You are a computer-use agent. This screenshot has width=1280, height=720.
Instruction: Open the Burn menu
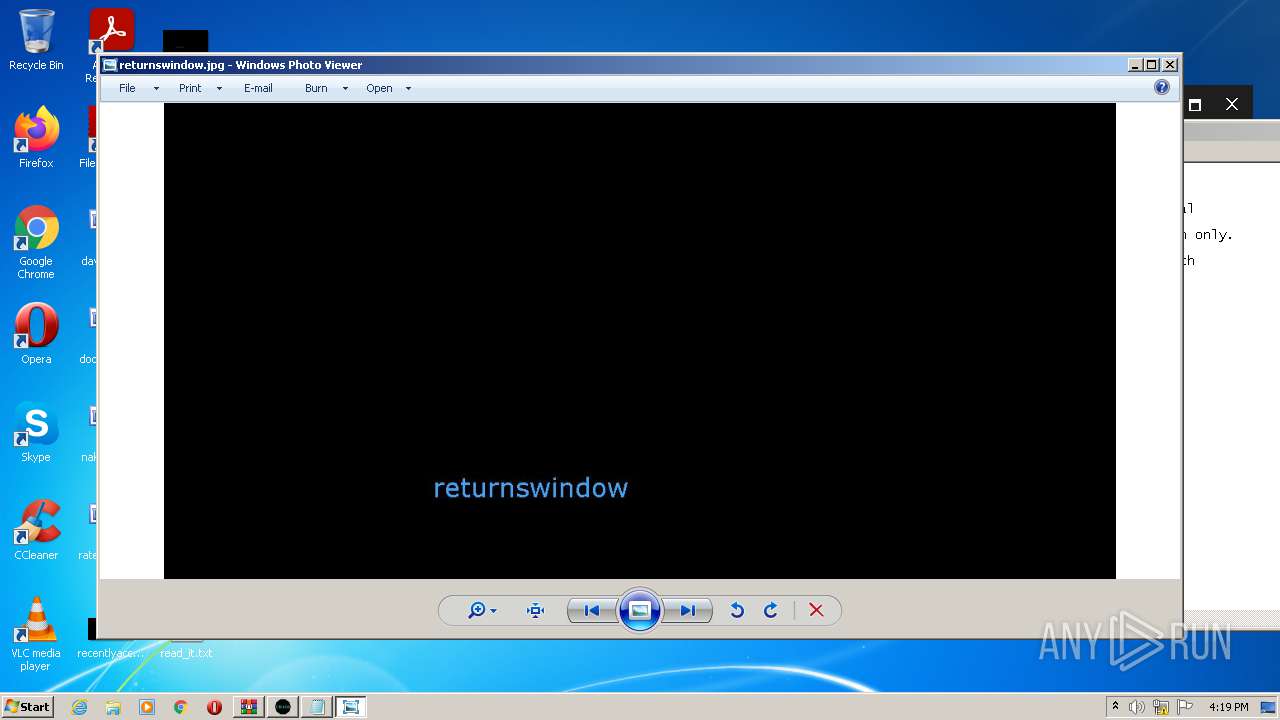coord(316,88)
